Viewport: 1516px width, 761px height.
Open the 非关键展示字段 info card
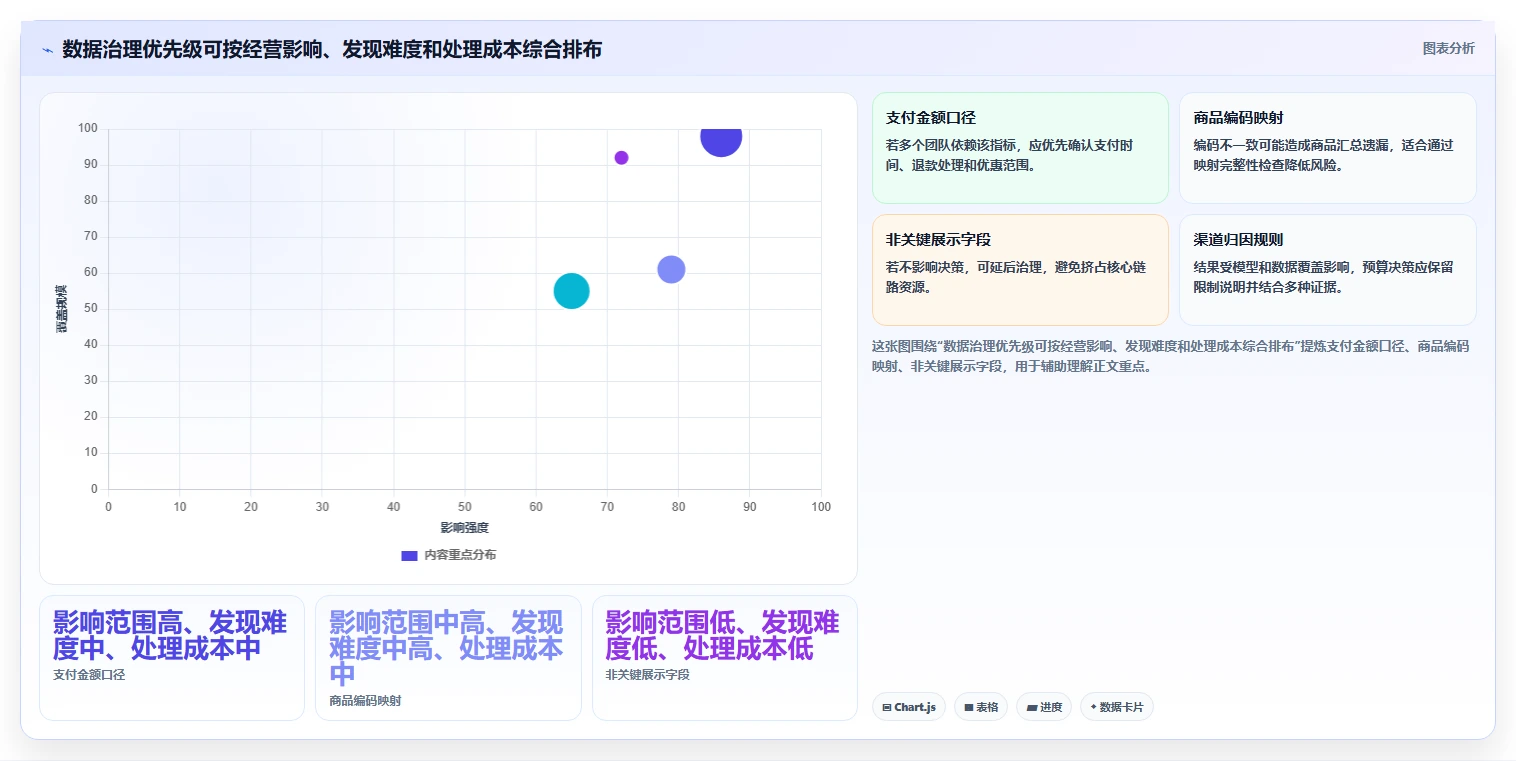click(x=1020, y=270)
